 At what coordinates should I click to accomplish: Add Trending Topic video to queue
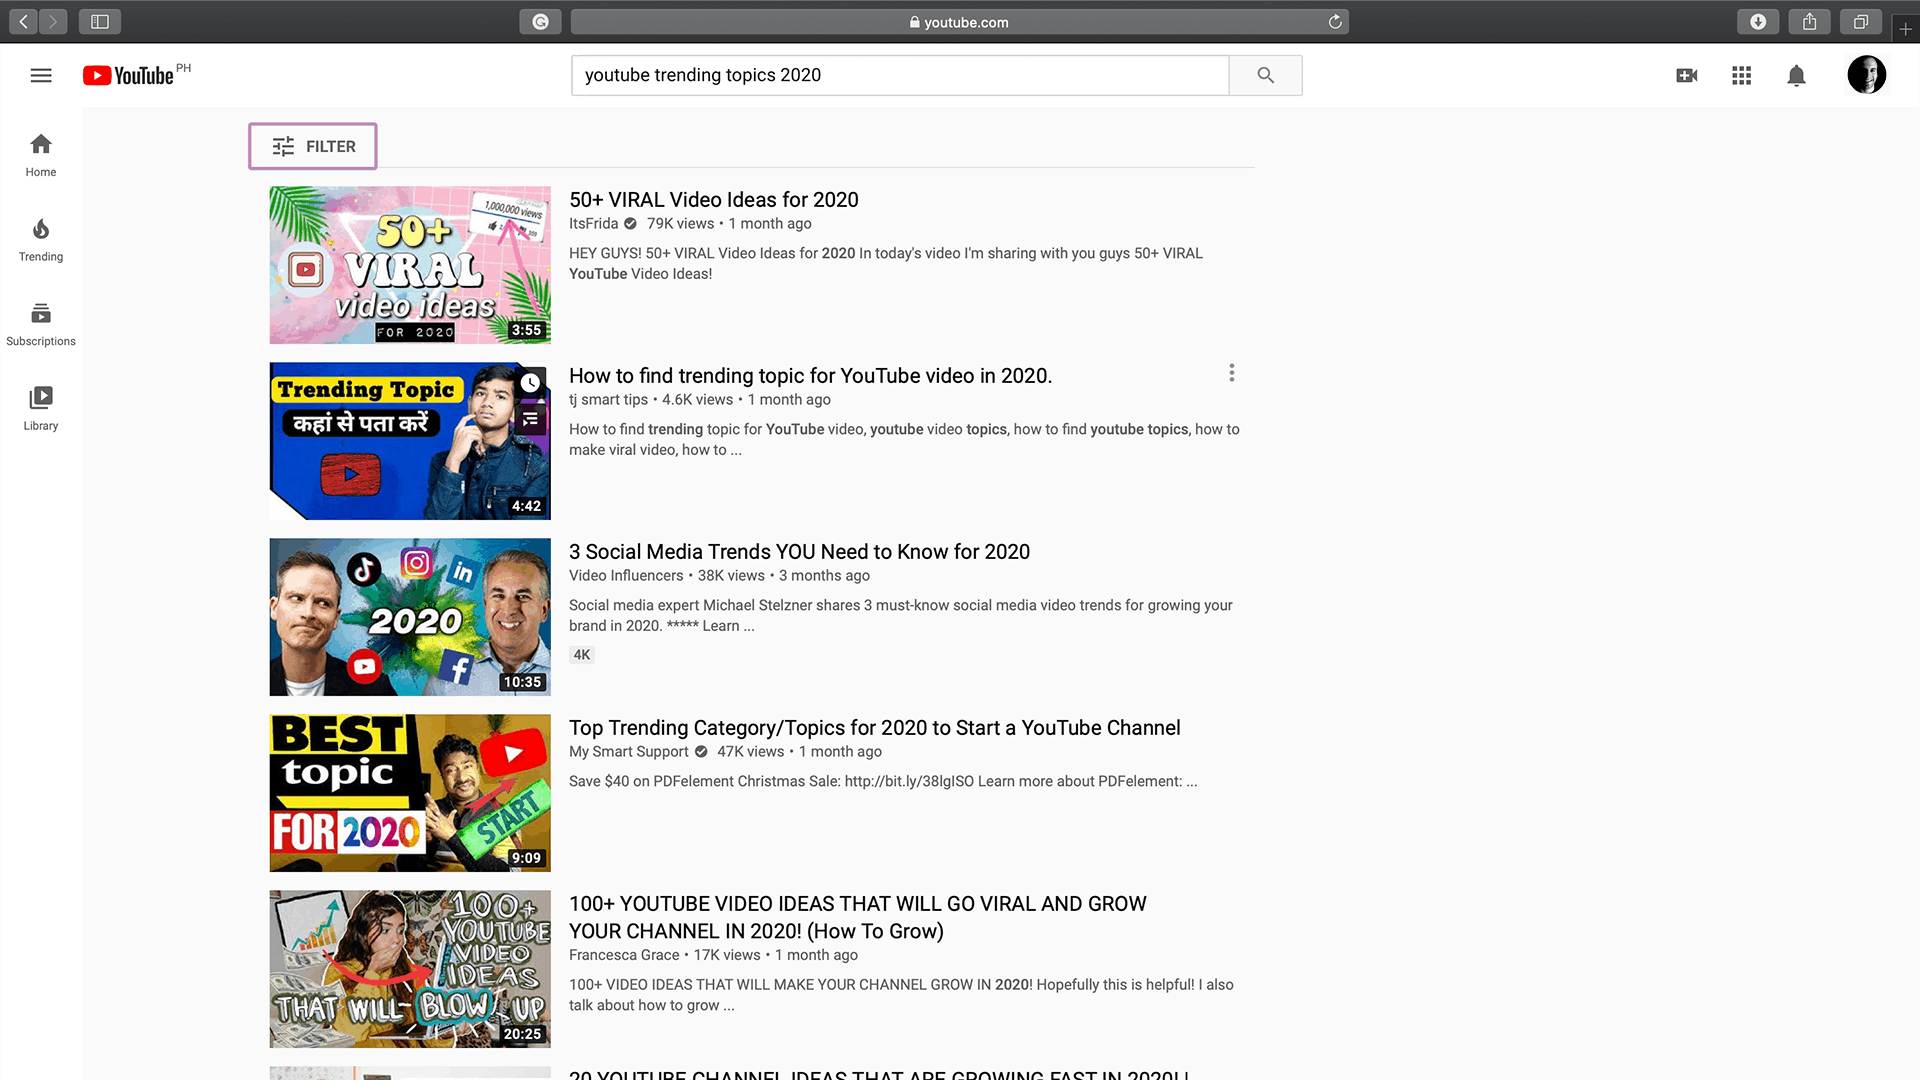click(x=530, y=419)
